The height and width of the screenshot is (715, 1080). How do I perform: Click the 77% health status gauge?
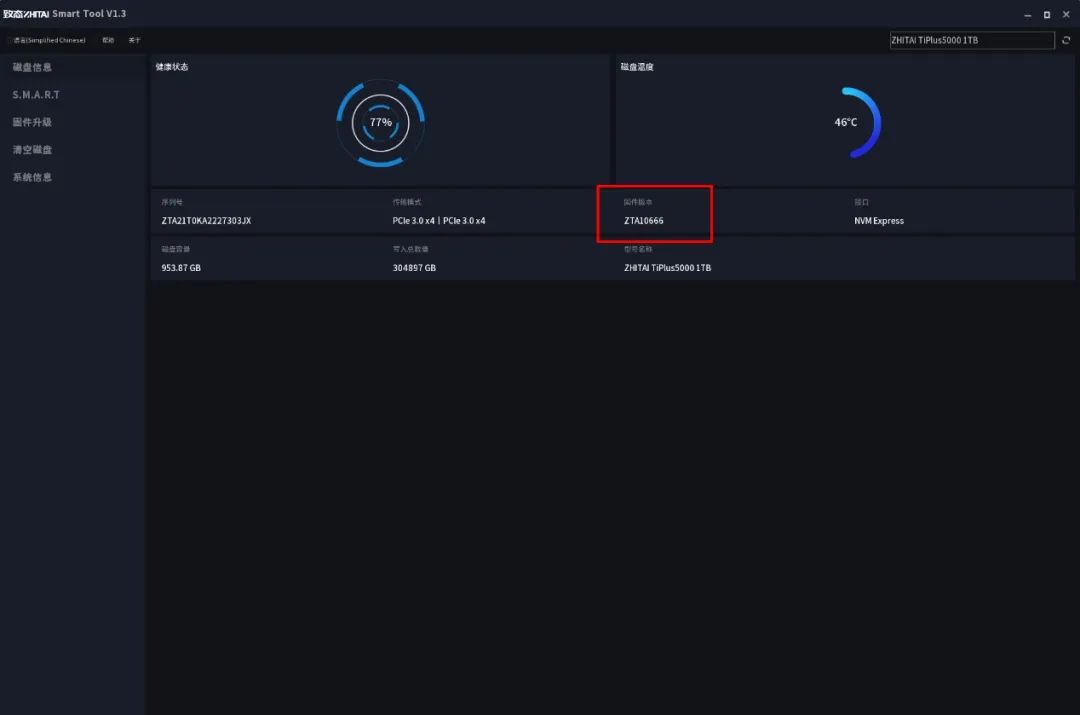click(380, 123)
